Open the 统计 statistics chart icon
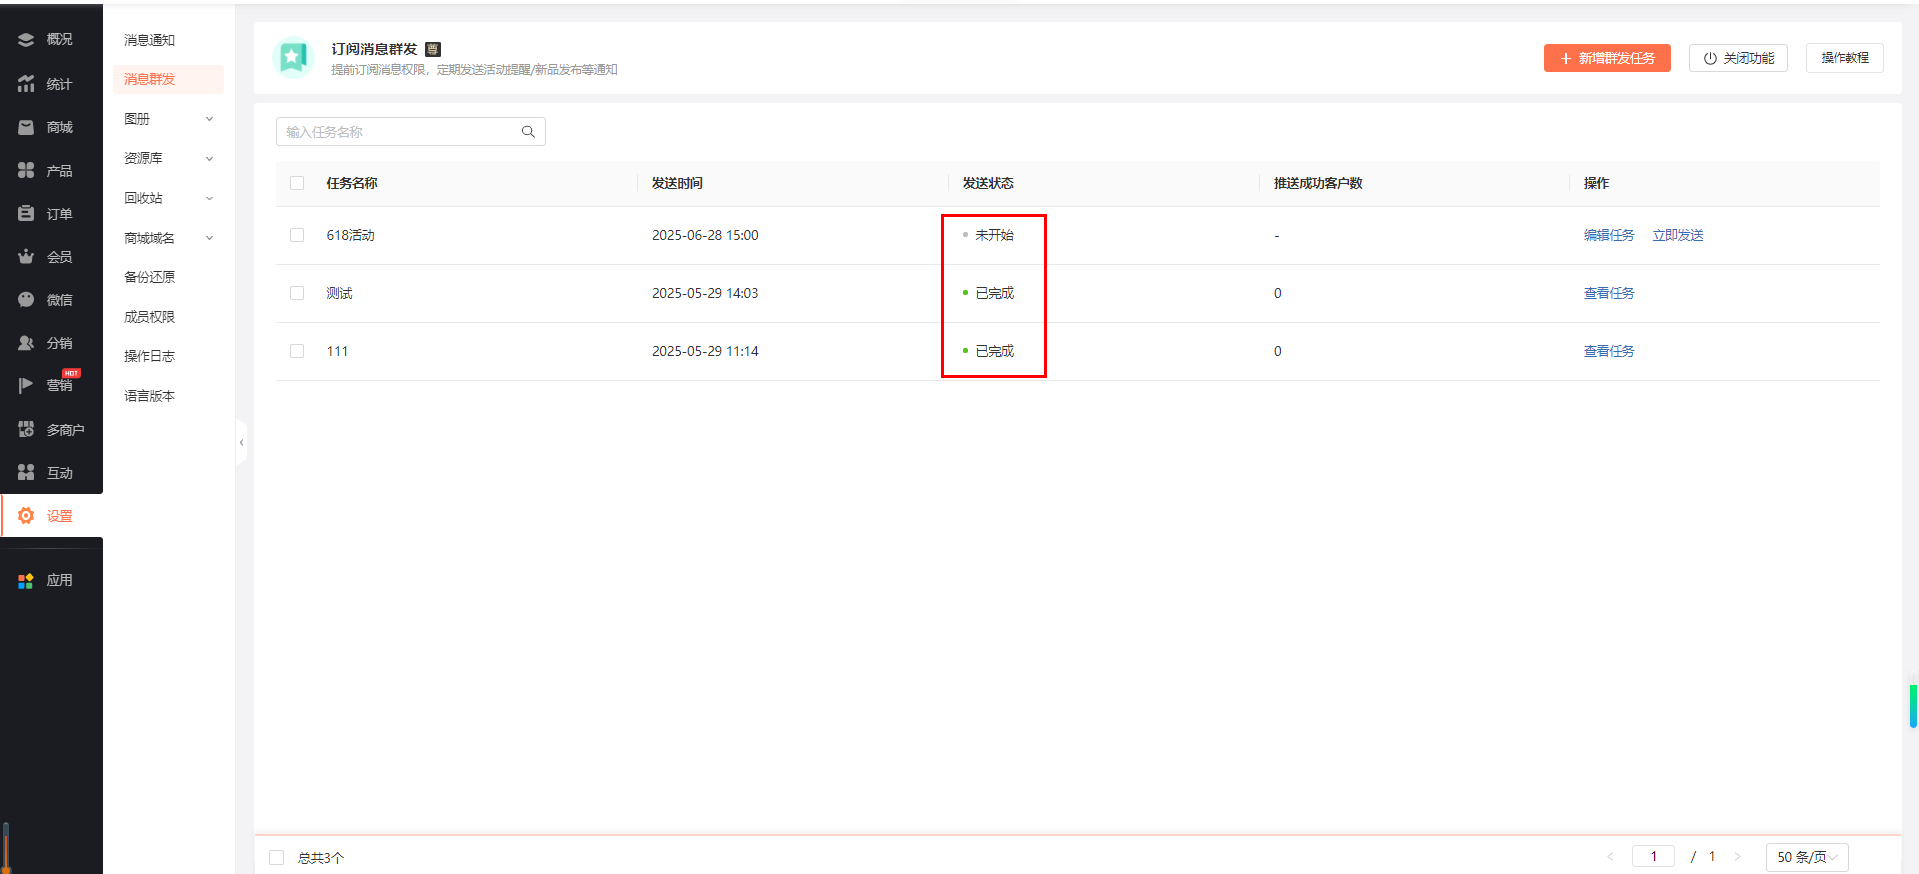Screen dimensions: 1919x874 click(26, 84)
